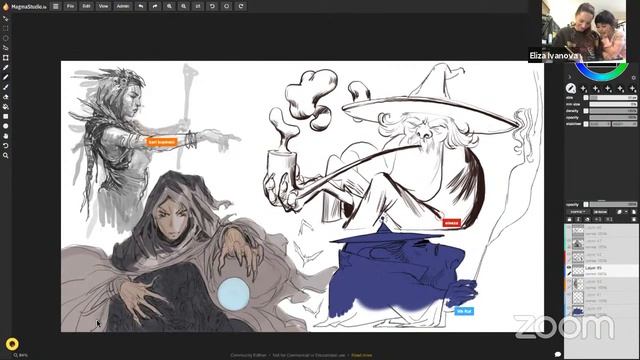
Task: Open the View menu
Action: click(x=104, y=7)
